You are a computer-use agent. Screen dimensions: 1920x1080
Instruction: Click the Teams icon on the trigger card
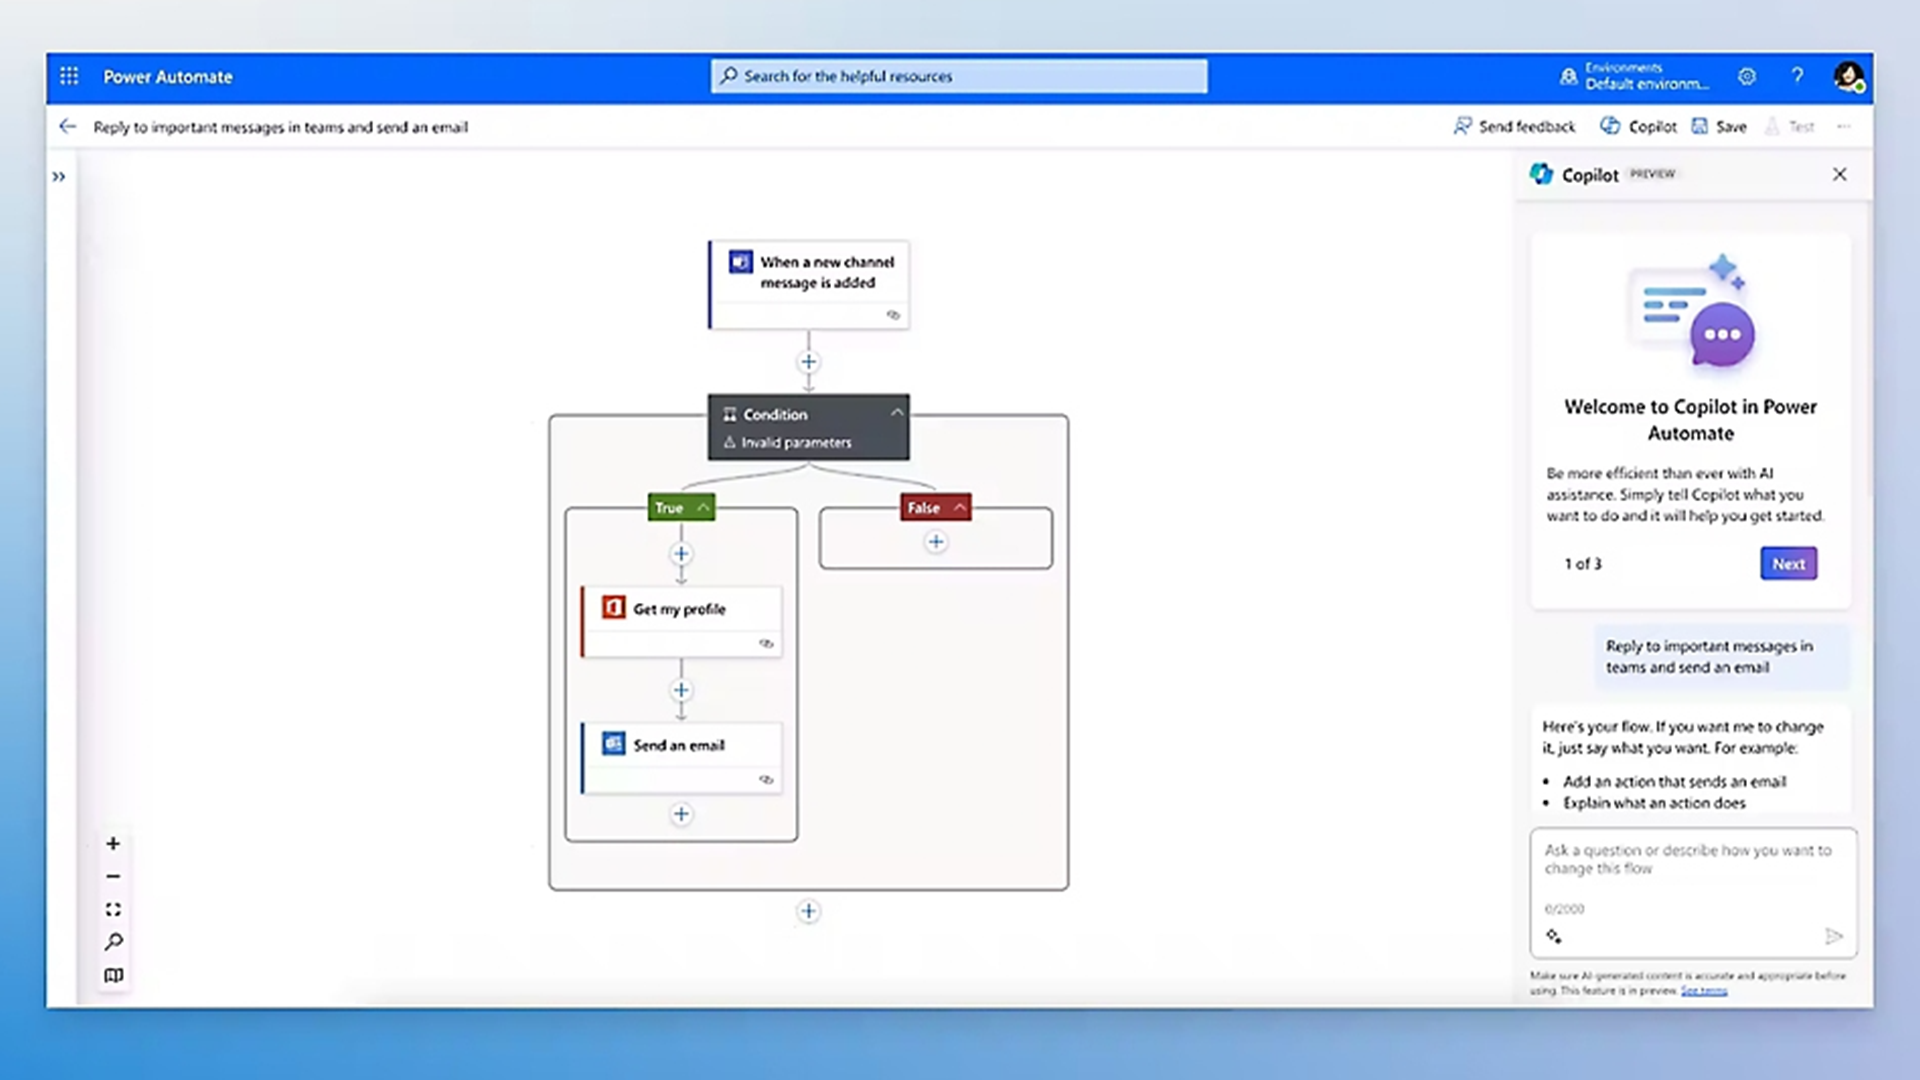(x=740, y=262)
